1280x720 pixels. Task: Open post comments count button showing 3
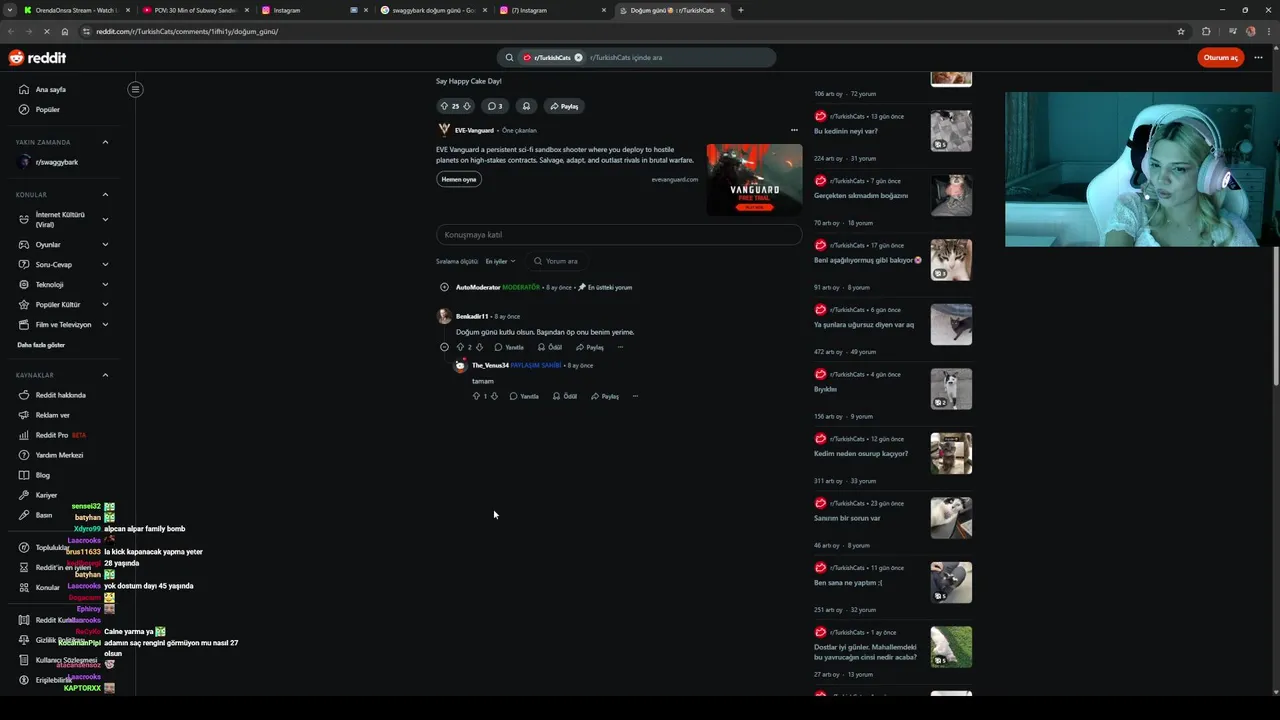click(494, 106)
